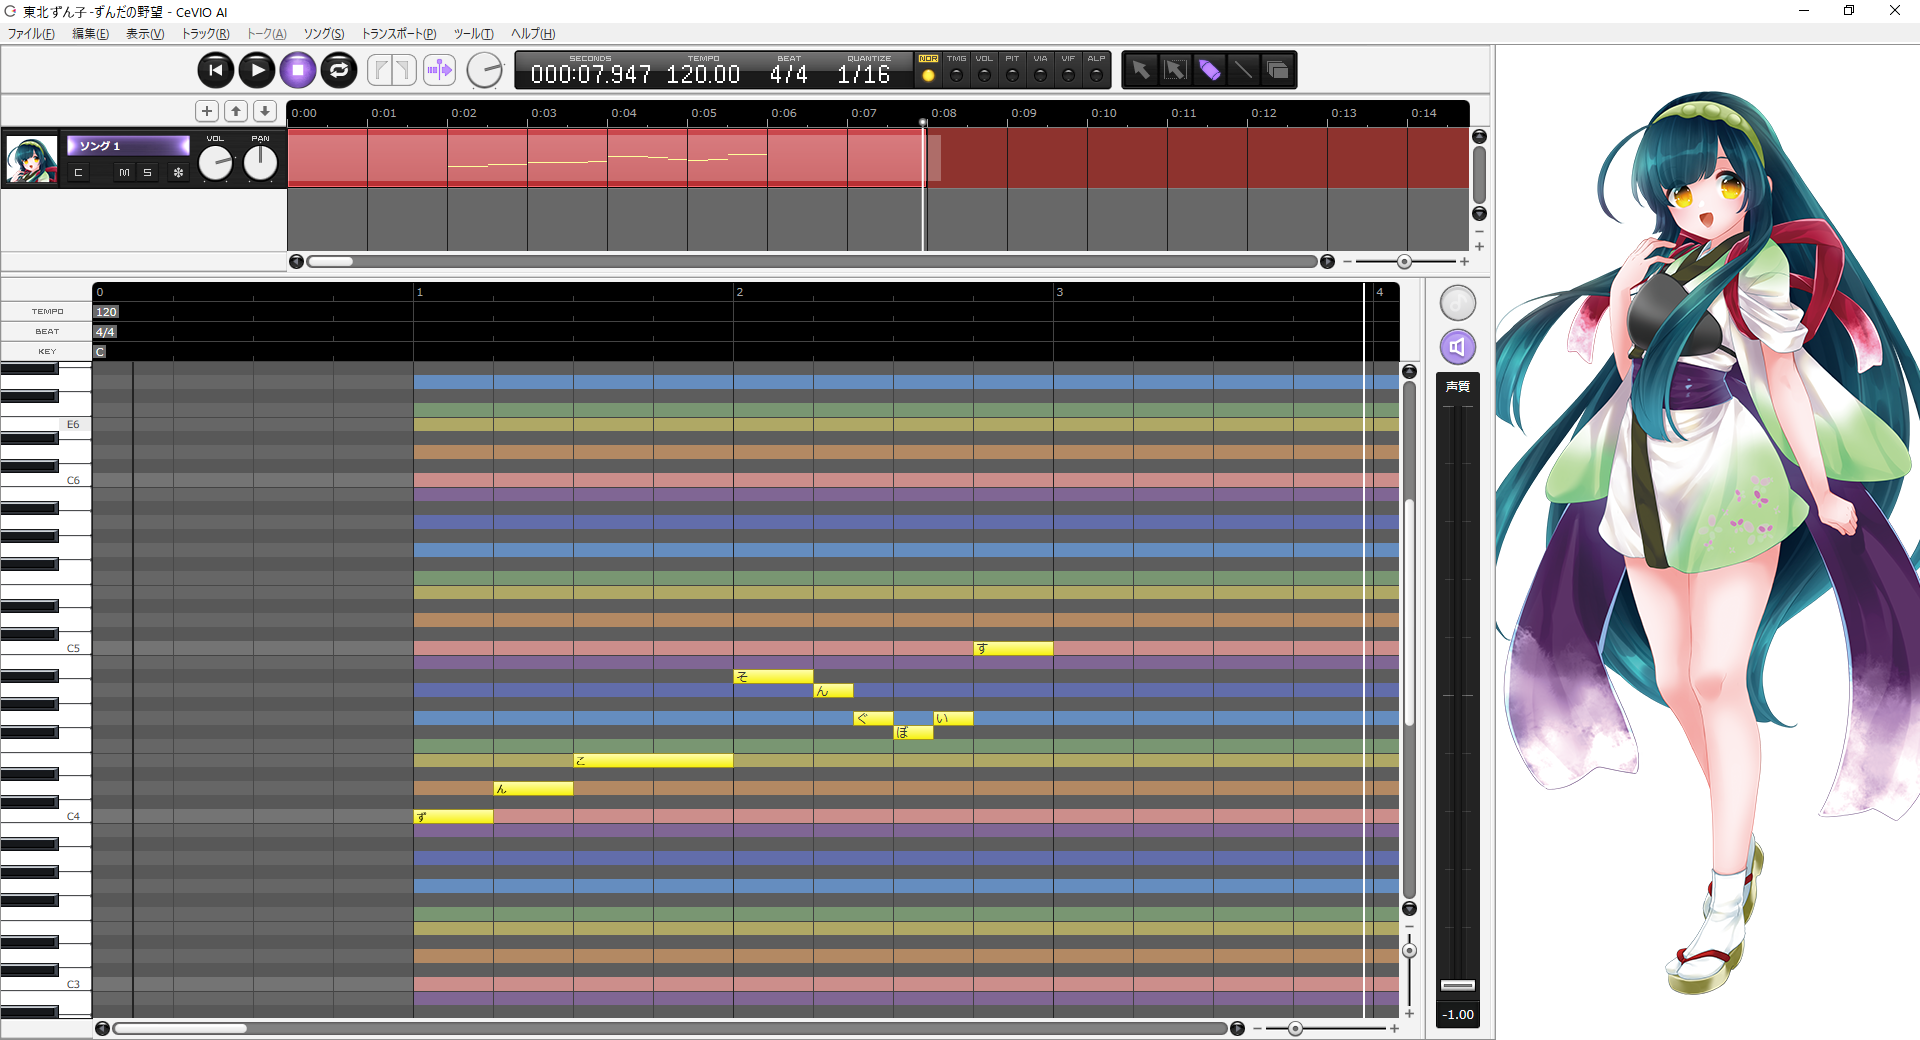The width and height of the screenshot is (1920, 1040).
Task: Select the NOR edit mode
Action: [x=928, y=70]
